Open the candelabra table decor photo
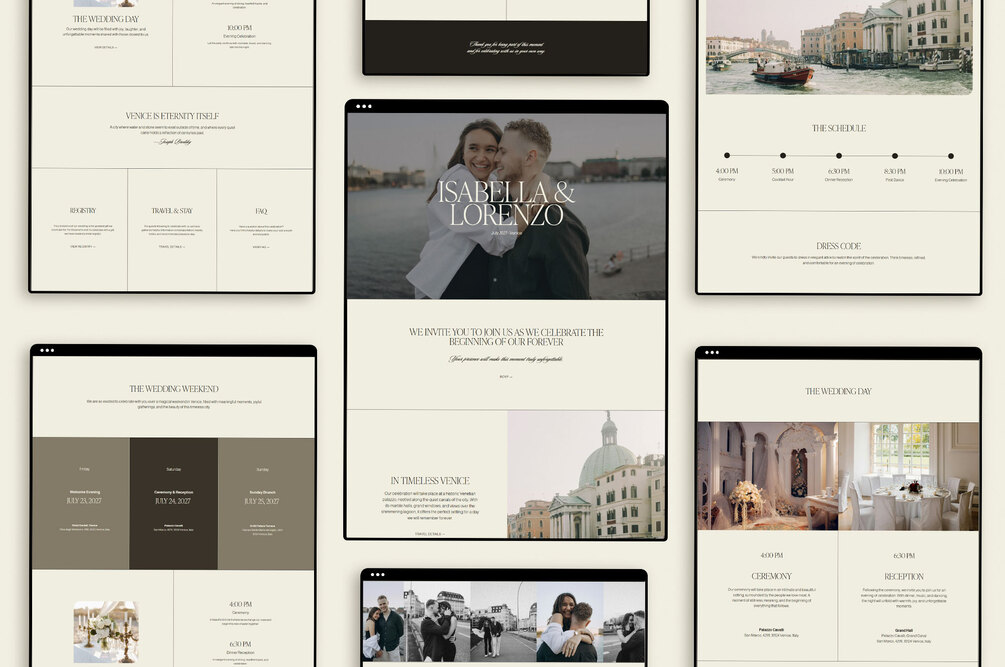Viewport: 1005px width, 667px height. [106, 632]
